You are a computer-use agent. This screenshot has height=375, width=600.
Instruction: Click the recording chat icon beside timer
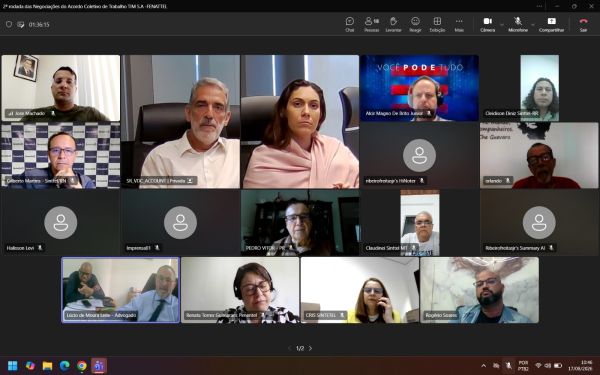(x=21, y=24)
